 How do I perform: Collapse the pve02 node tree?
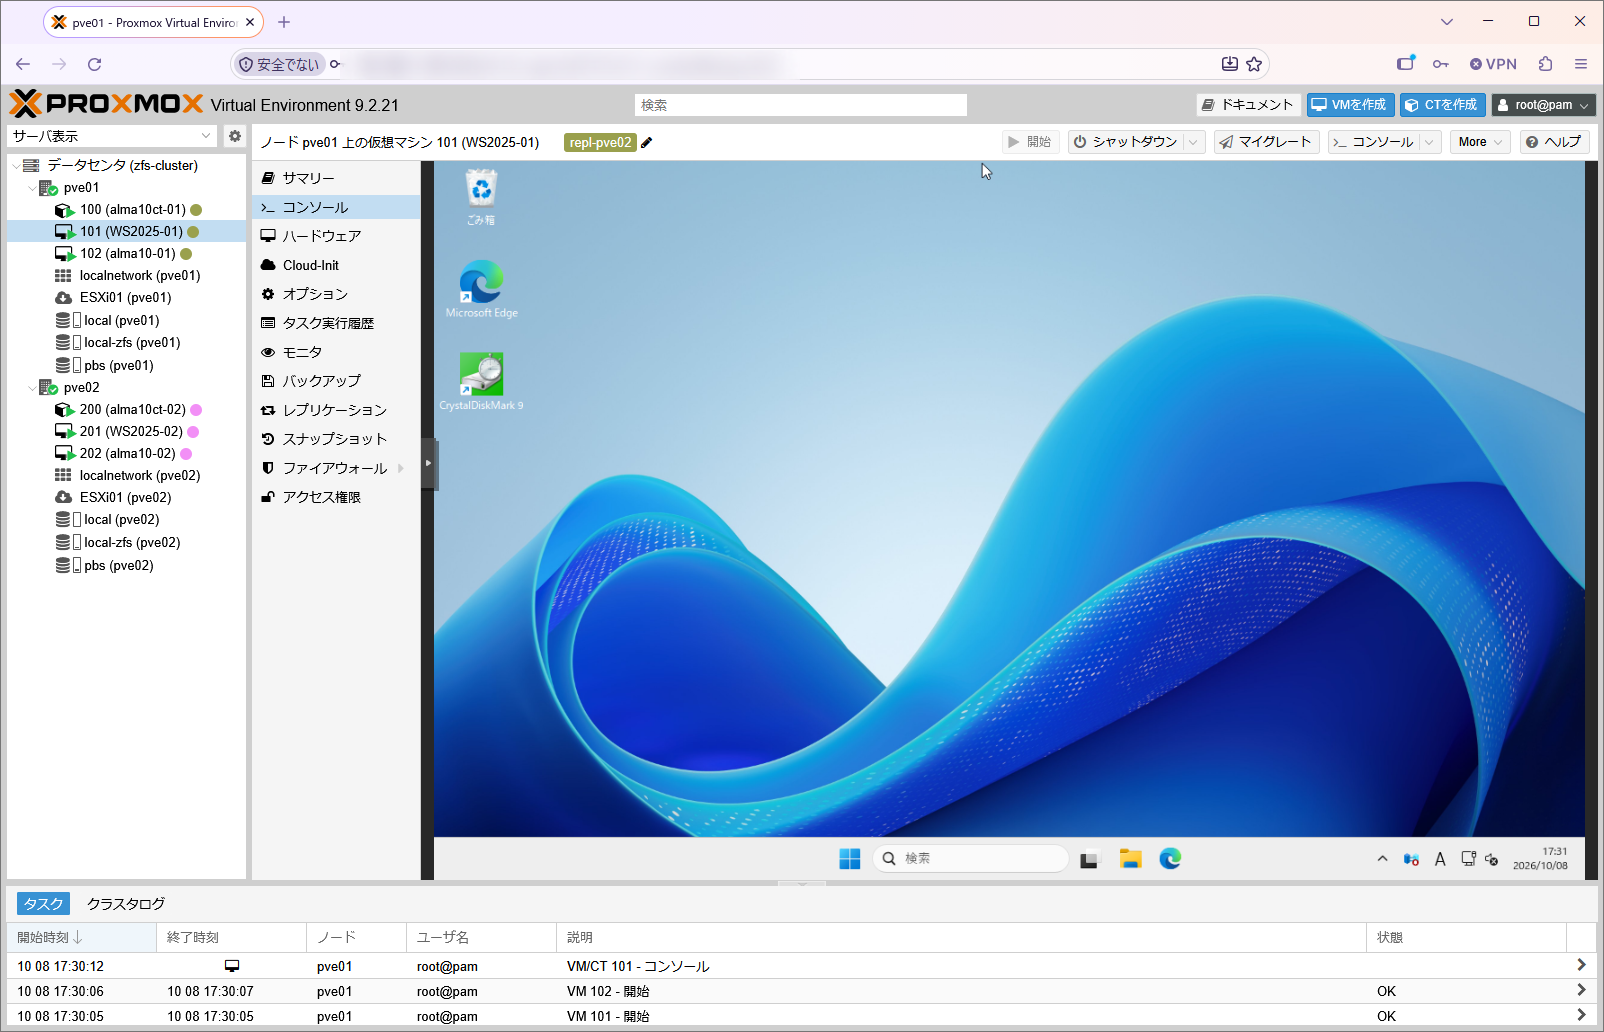pos(32,388)
